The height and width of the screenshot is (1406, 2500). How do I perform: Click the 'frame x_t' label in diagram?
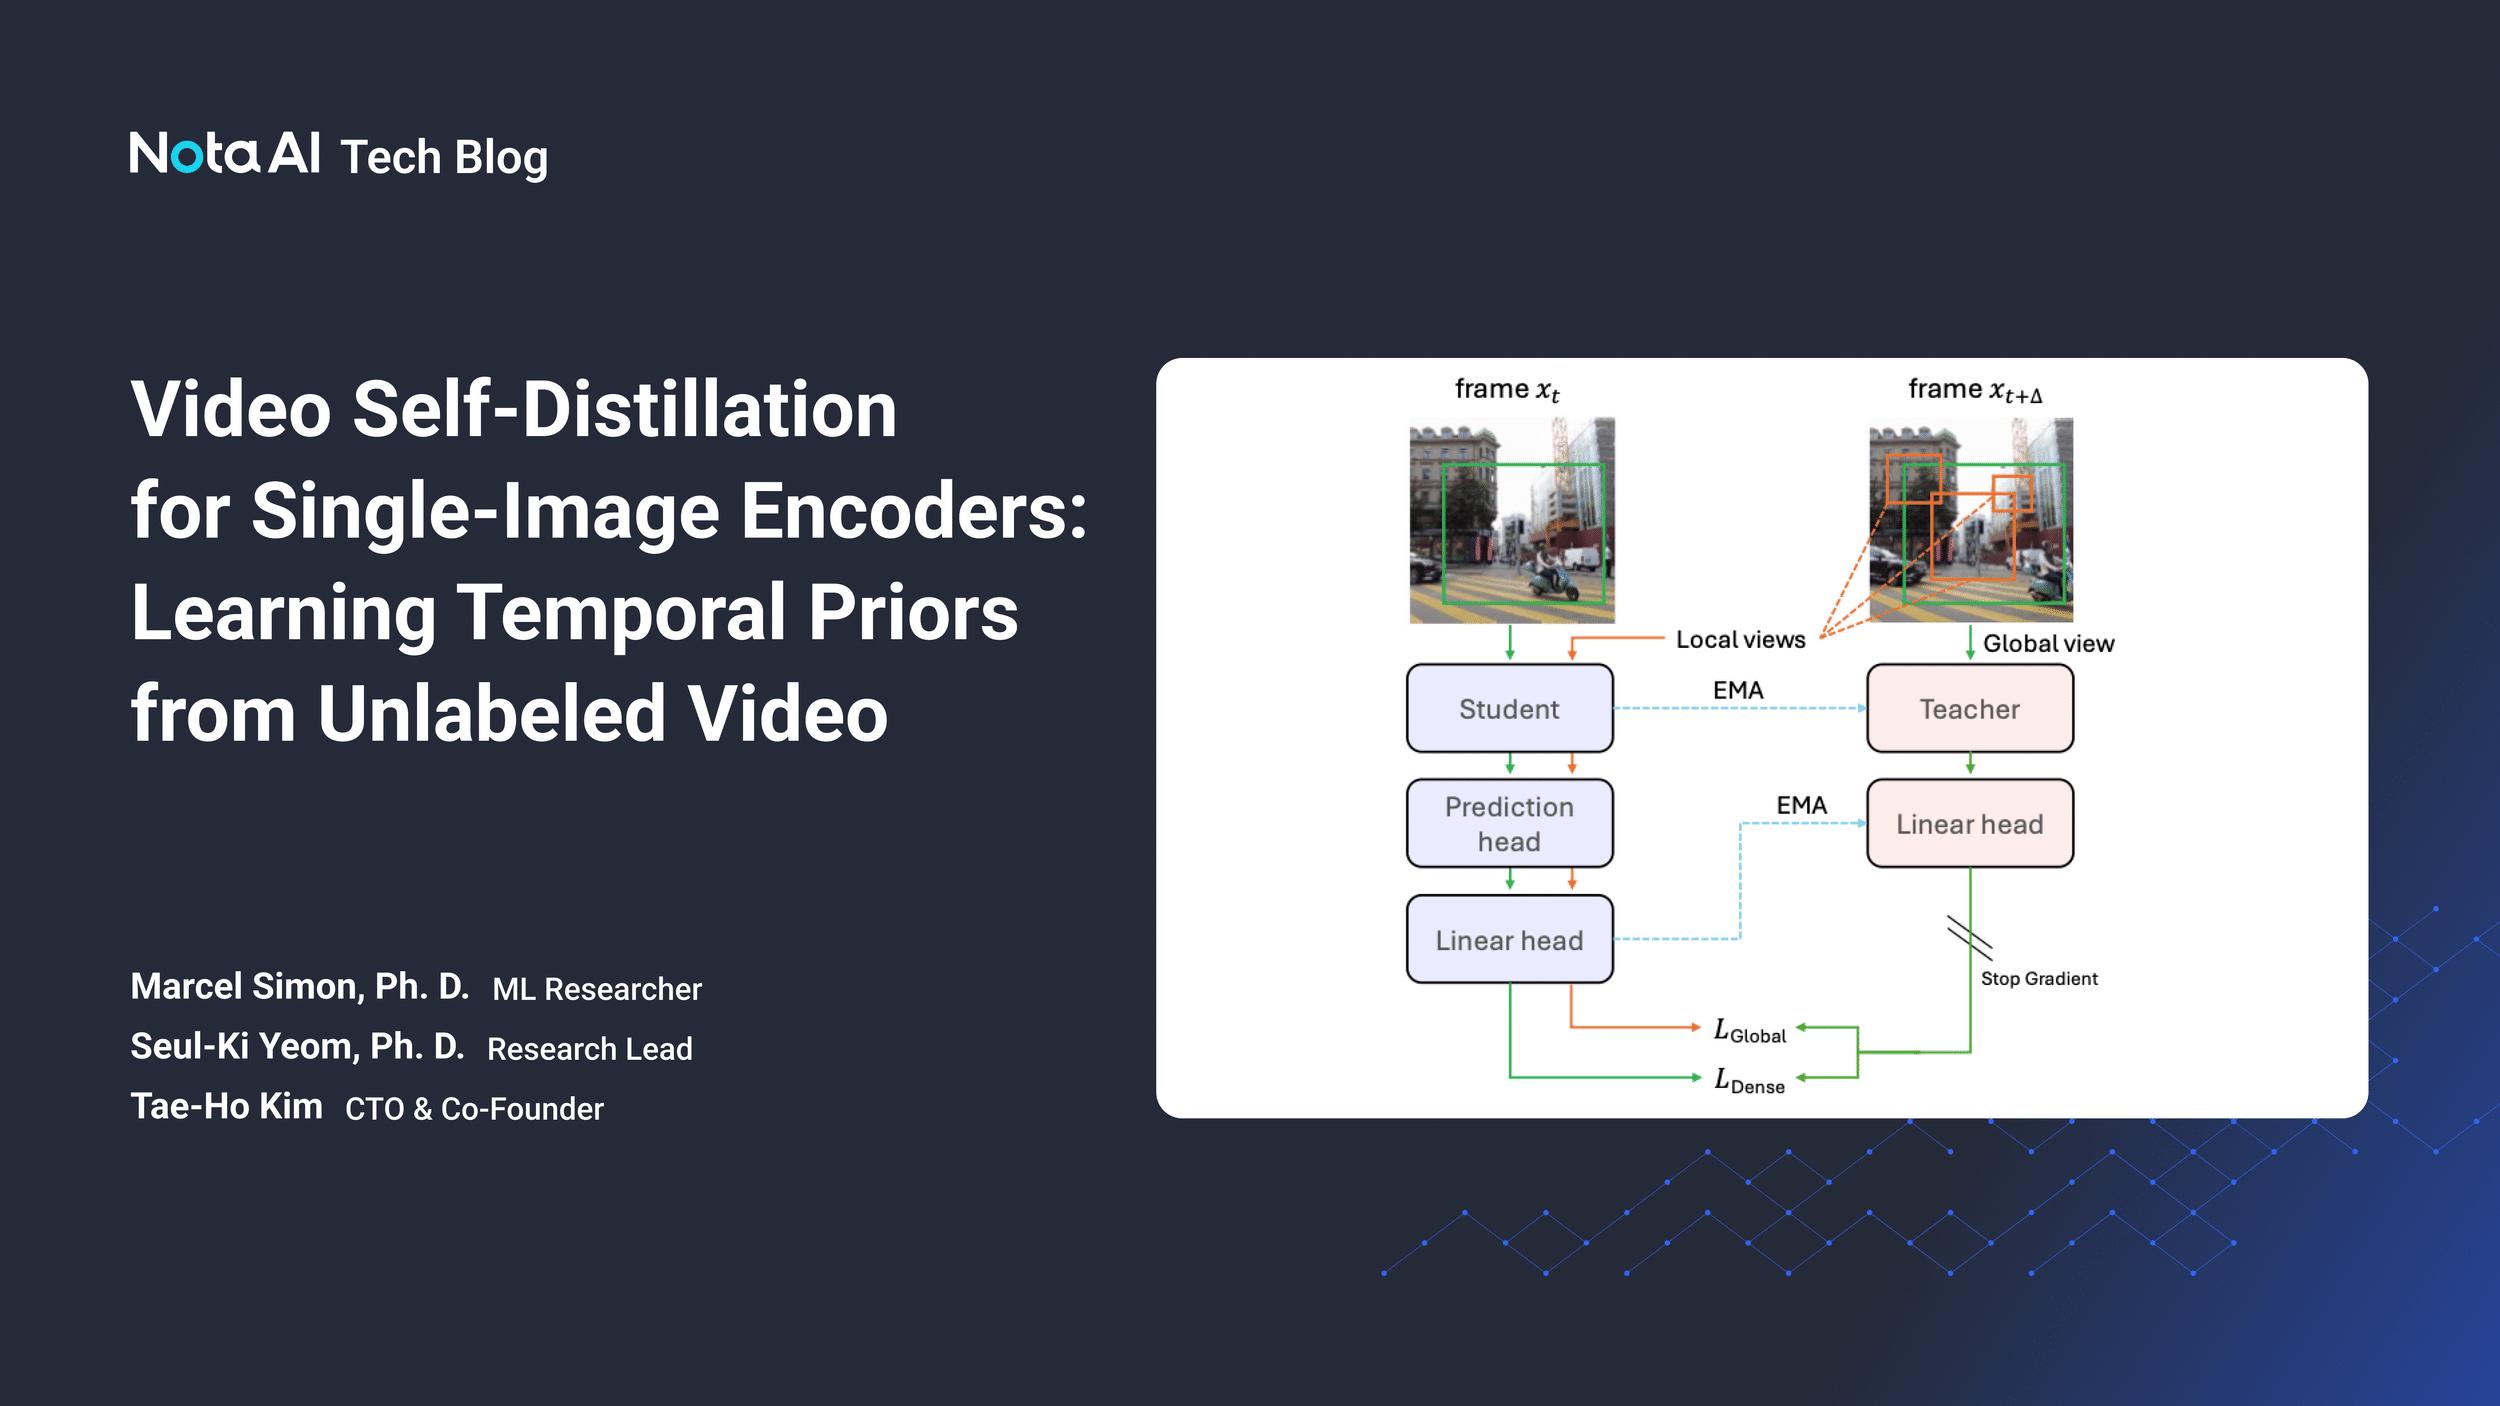(1507, 390)
